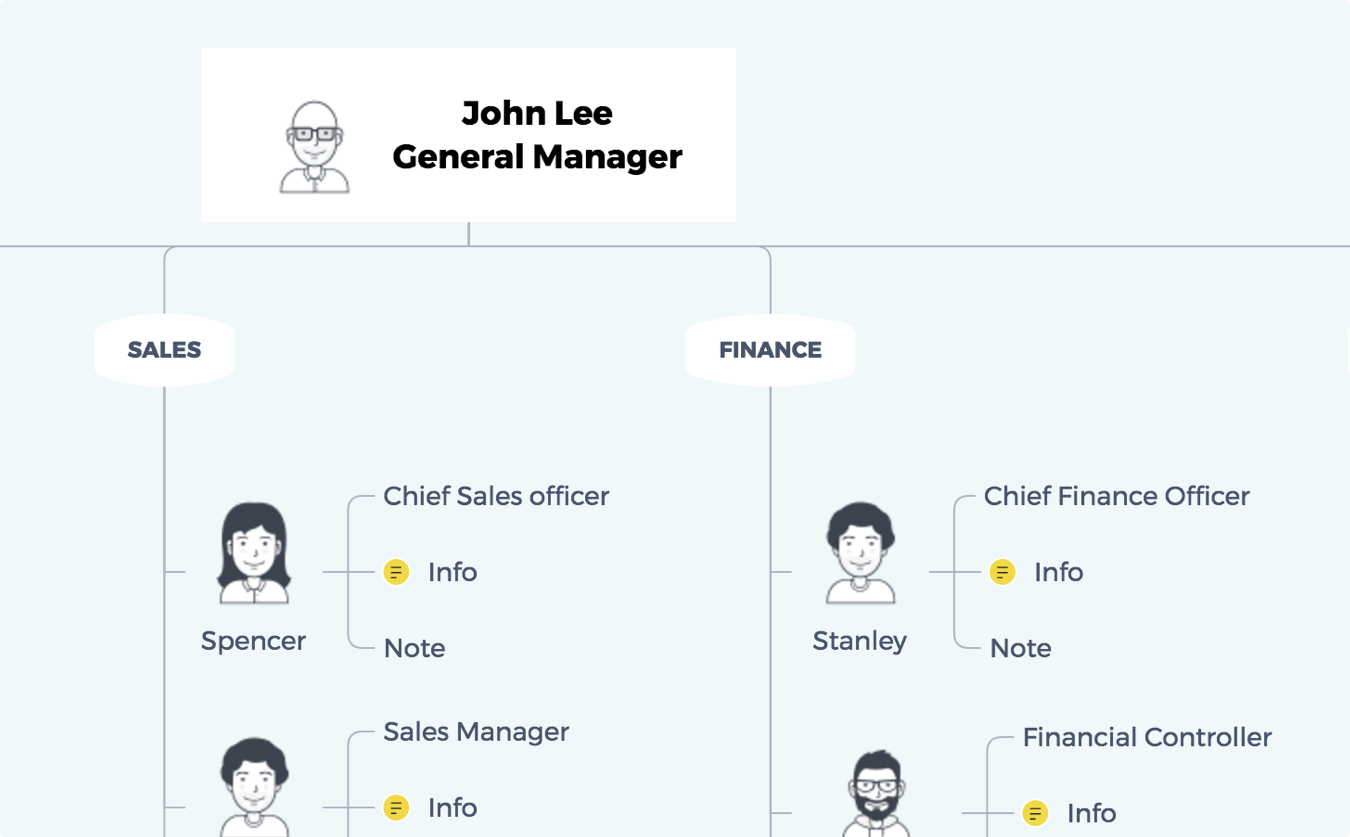Image resolution: width=1350 pixels, height=837 pixels.
Task: Select the Stanley name label
Action: (860, 641)
